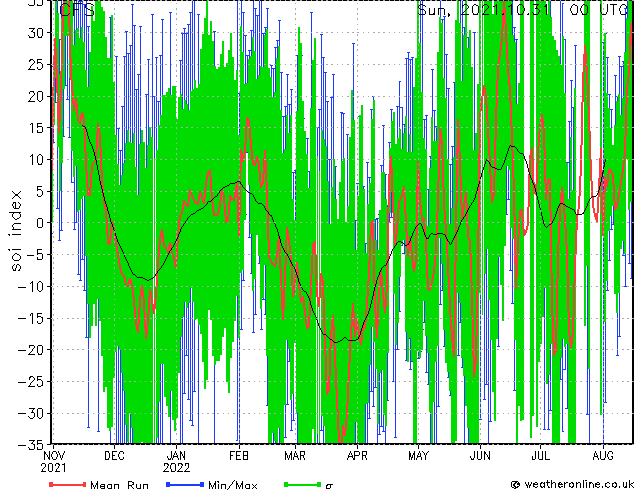Viewport: 634px width, 490px height.
Task: Click the 'Min/Max' legend label
Action: 232,485
